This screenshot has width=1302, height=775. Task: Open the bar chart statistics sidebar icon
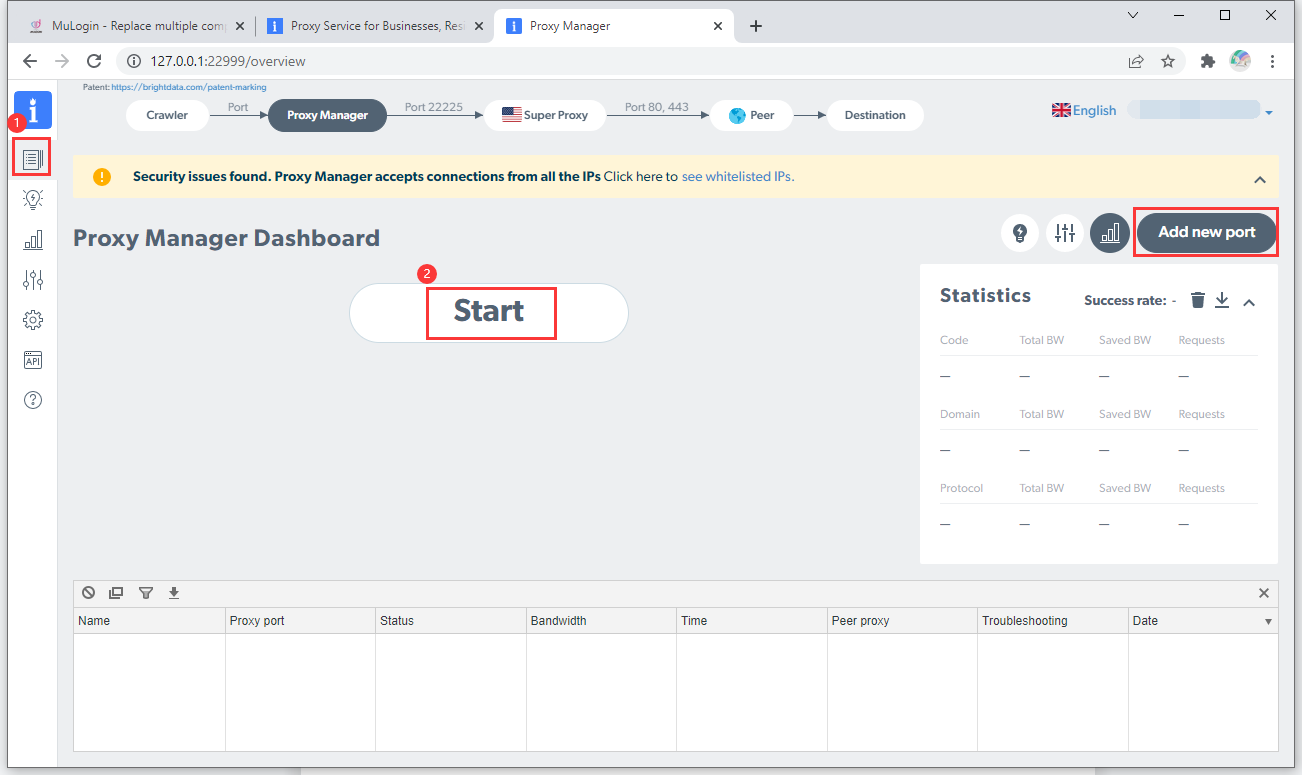pyautogui.click(x=33, y=239)
